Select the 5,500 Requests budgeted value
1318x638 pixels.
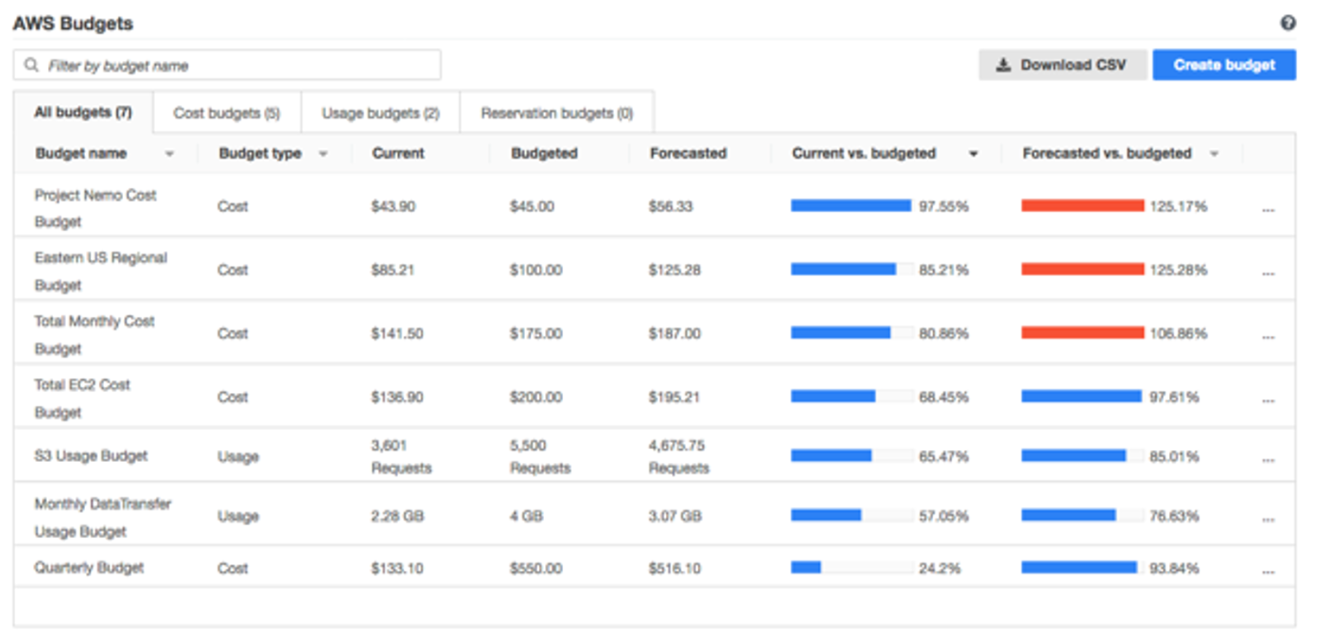[540, 456]
